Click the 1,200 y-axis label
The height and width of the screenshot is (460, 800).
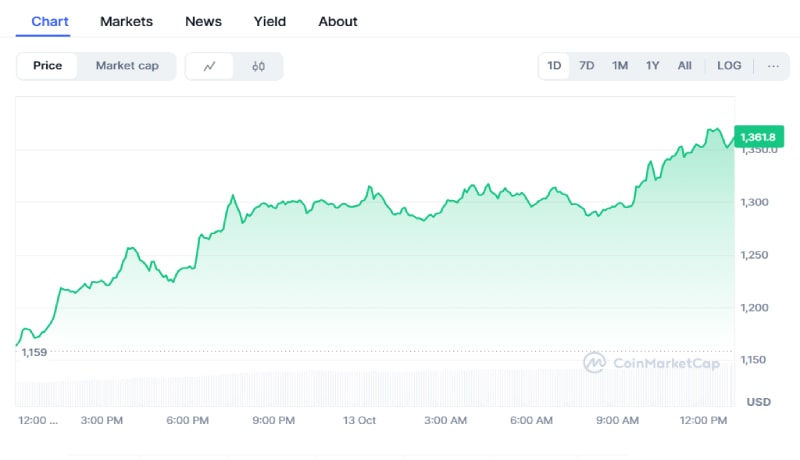coord(754,308)
